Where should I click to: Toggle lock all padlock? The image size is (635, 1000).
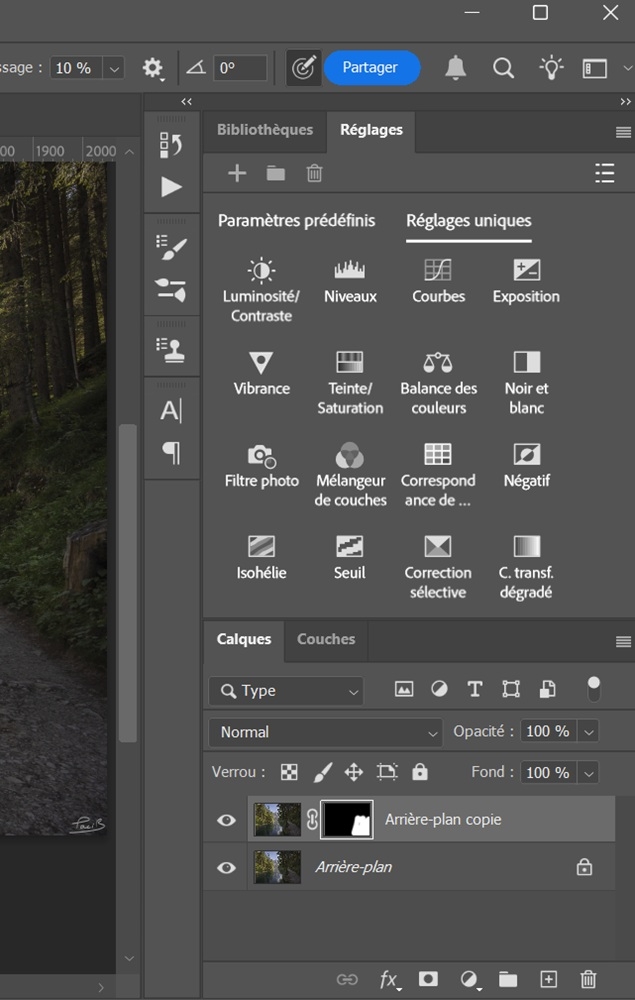(420, 772)
